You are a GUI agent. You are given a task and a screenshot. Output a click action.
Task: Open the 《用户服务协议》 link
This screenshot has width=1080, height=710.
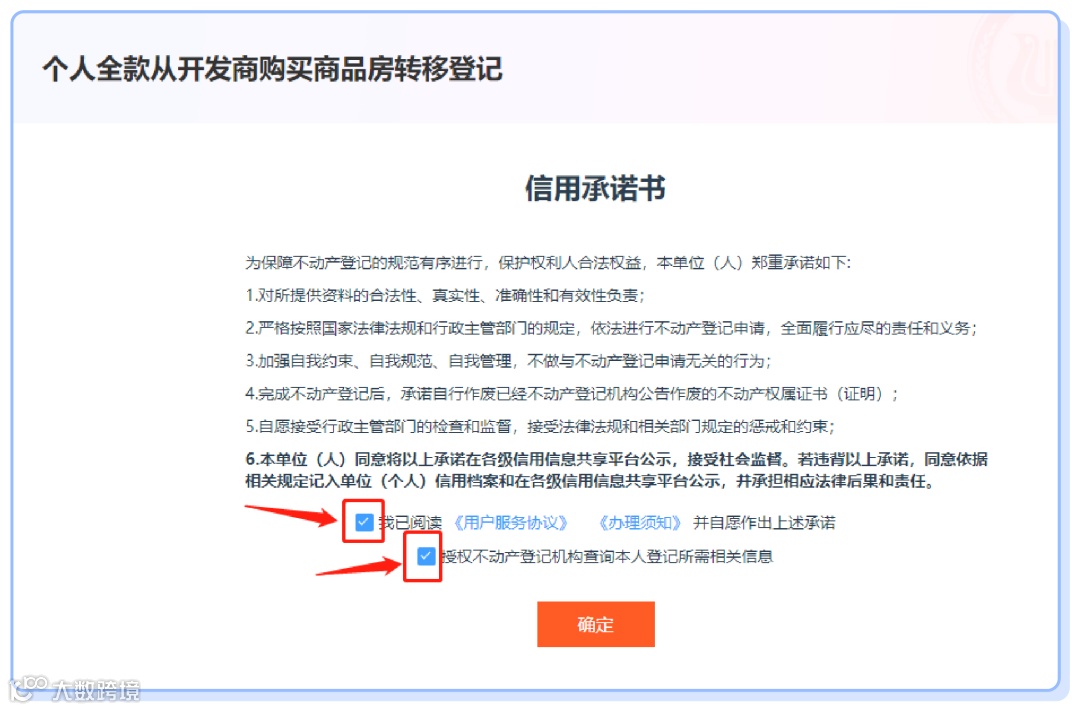point(510,523)
